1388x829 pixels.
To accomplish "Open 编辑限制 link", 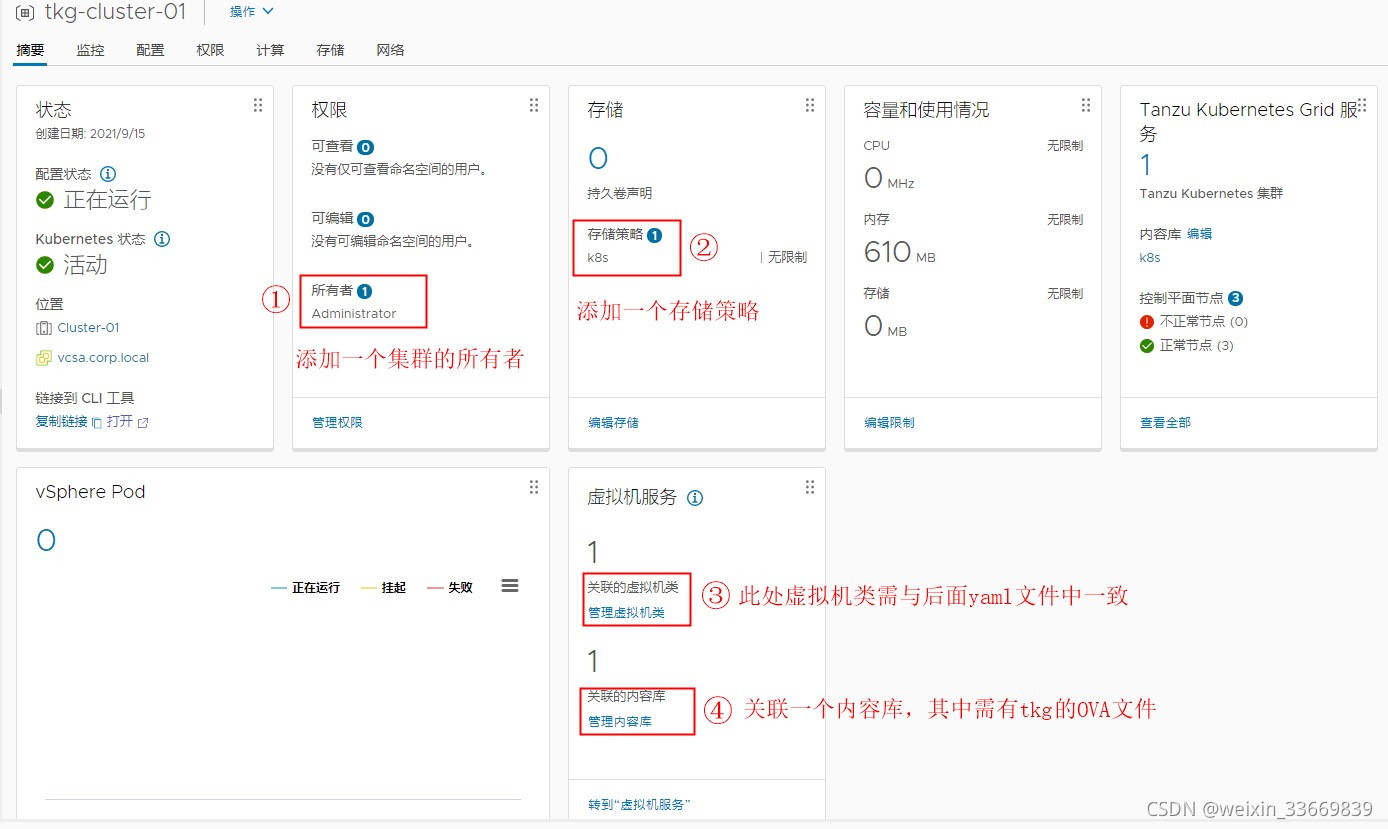I will tap(889, 423).
